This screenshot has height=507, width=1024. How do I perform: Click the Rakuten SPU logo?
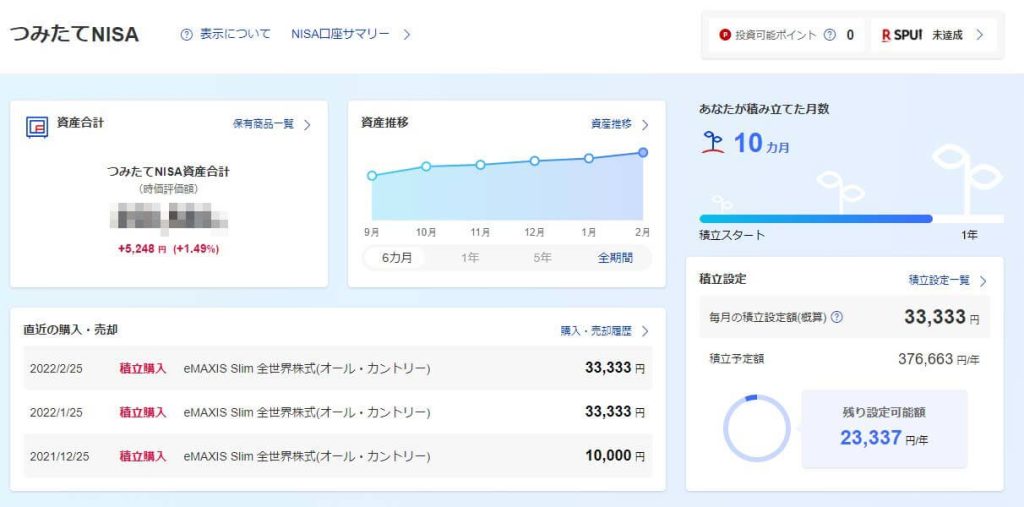coord(901,35)
